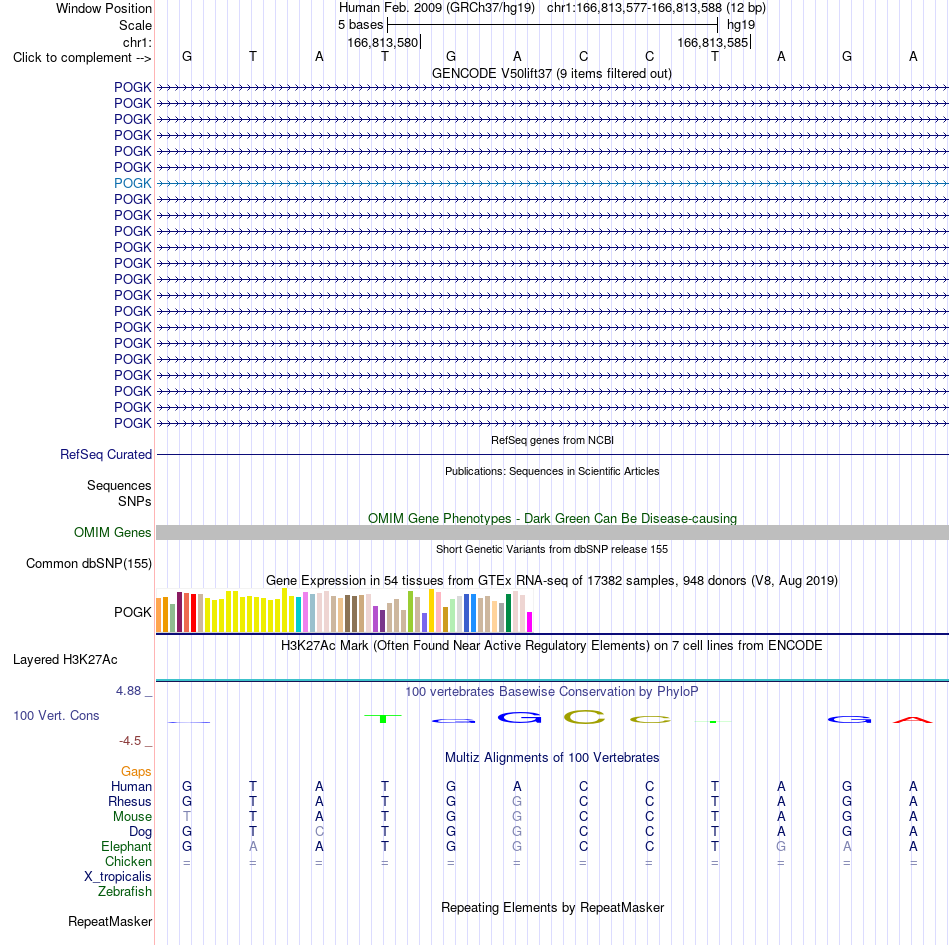Click the light-blue POGK transcript arrow line

(x=553, y=183)
